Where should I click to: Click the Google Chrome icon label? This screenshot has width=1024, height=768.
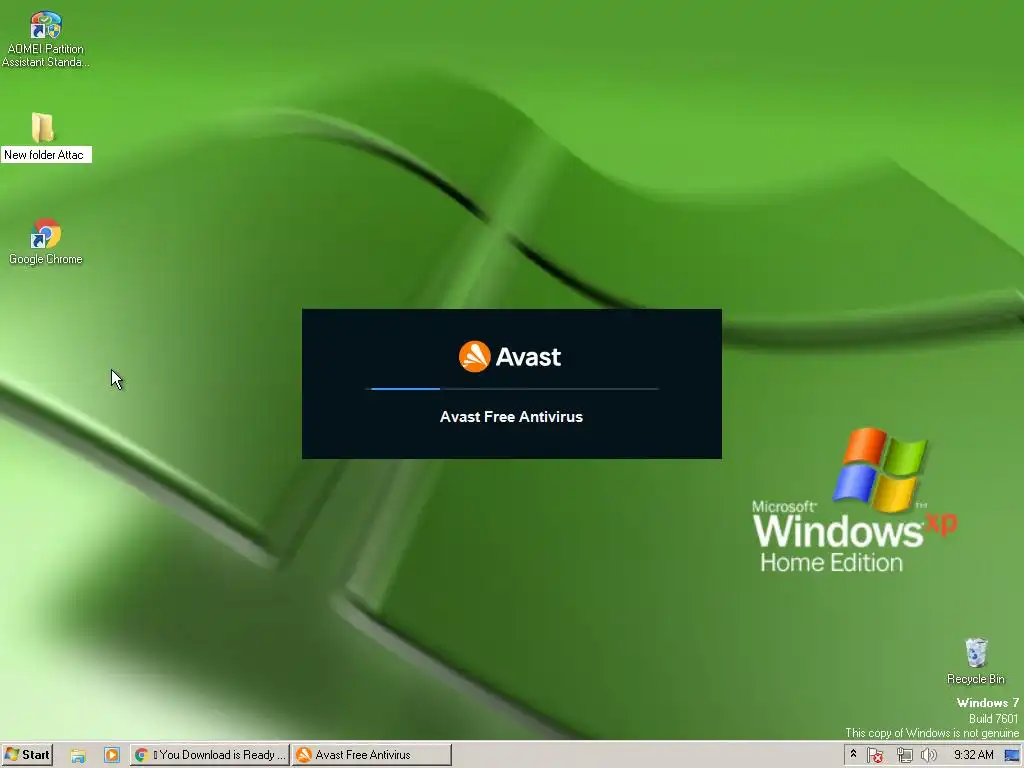point(46,259)
